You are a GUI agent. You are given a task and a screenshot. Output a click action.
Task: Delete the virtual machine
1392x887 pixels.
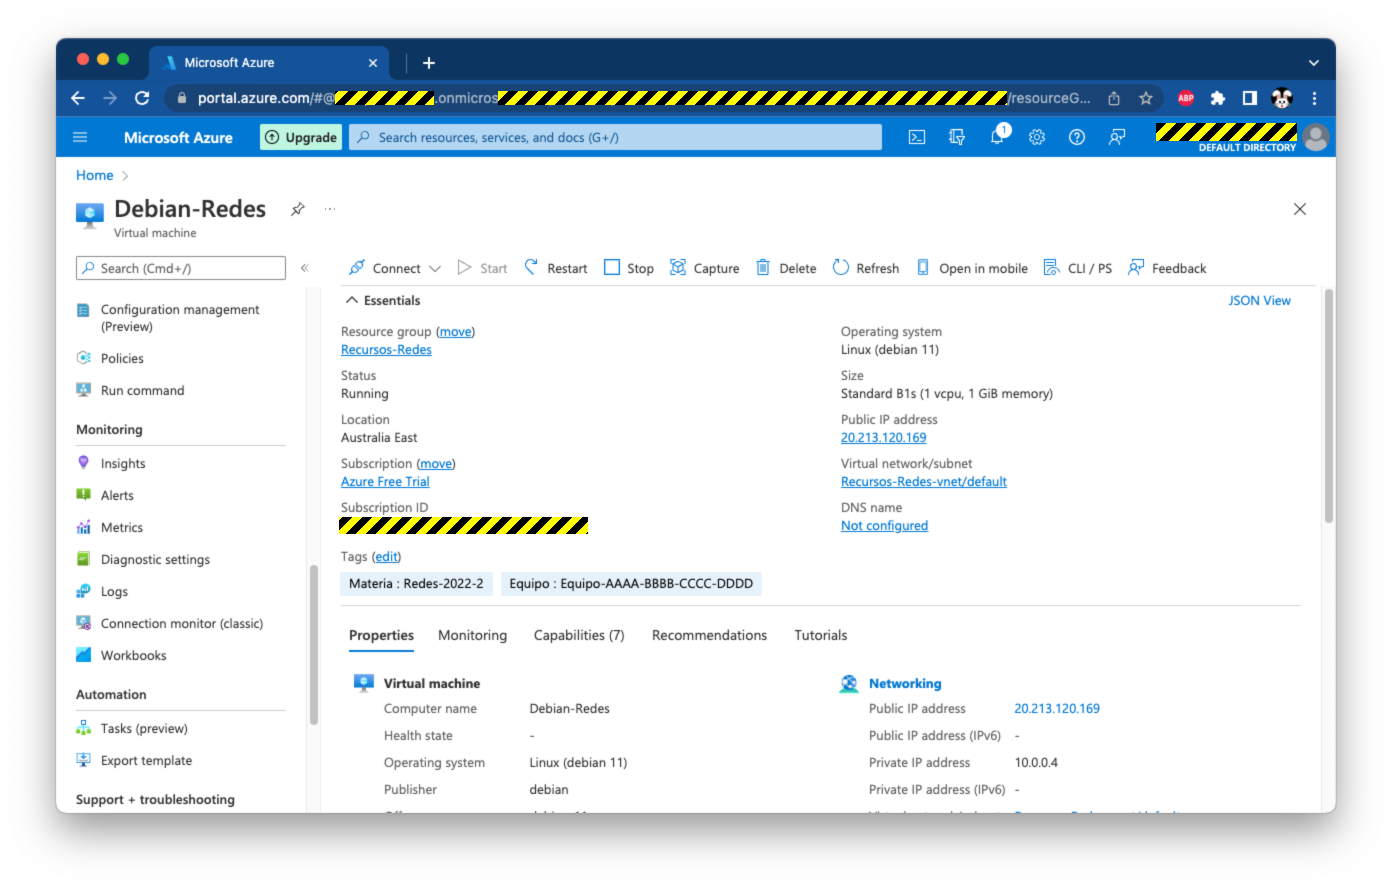tap(786, 268)
